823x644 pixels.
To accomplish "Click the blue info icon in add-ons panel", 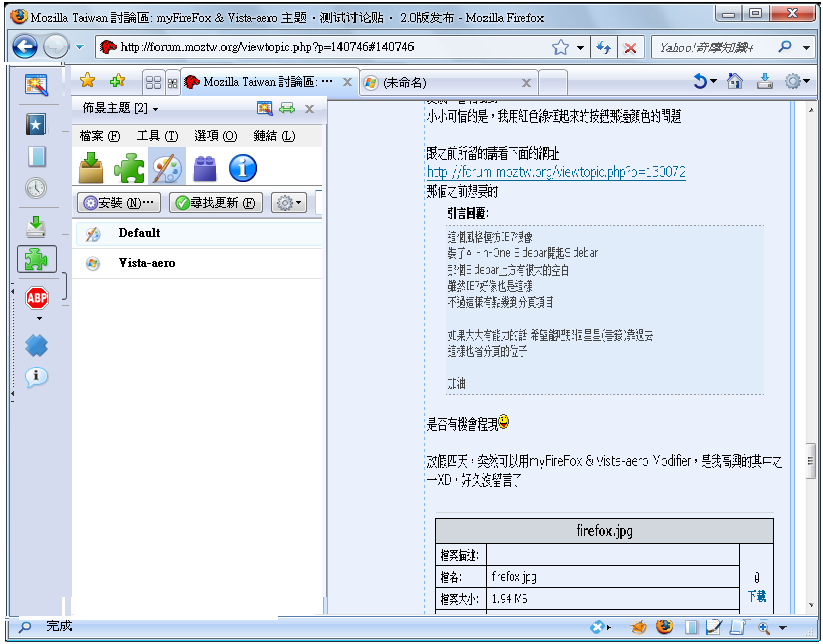I will pyautogui.click(x=243, y=168).
